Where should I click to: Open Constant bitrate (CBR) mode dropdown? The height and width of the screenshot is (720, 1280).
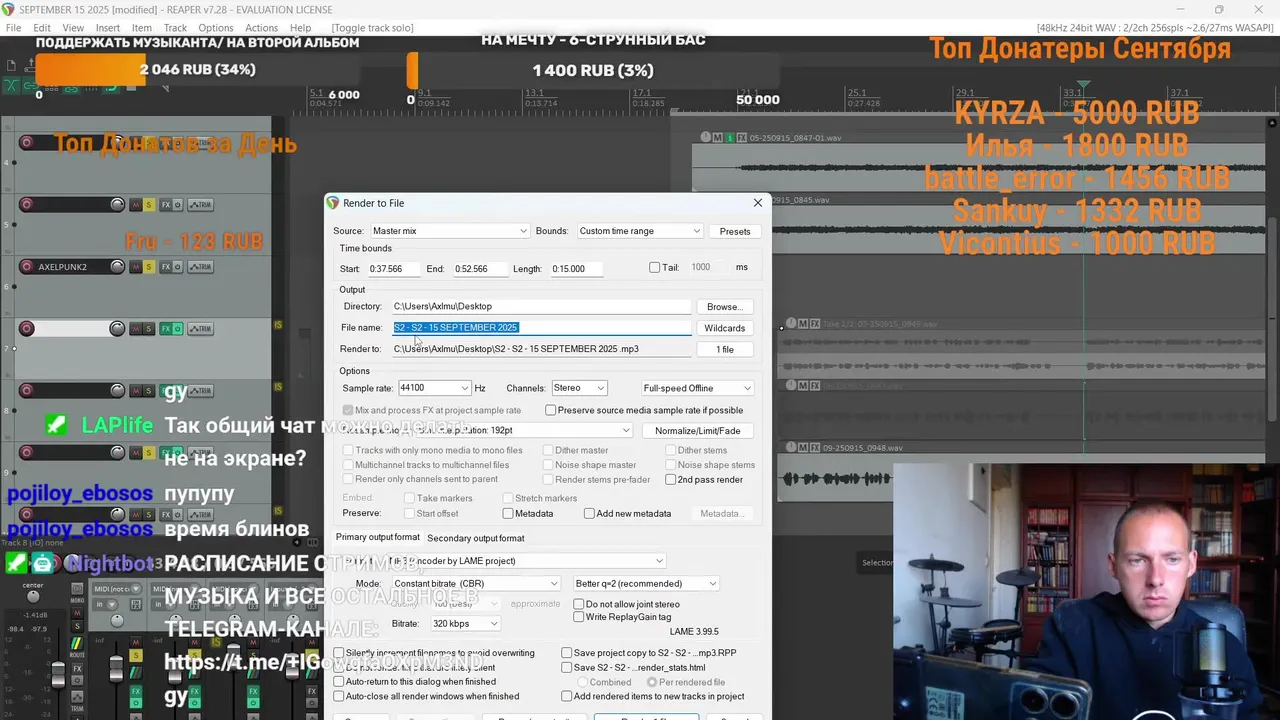pyautogui.click(x=475, y=583)
